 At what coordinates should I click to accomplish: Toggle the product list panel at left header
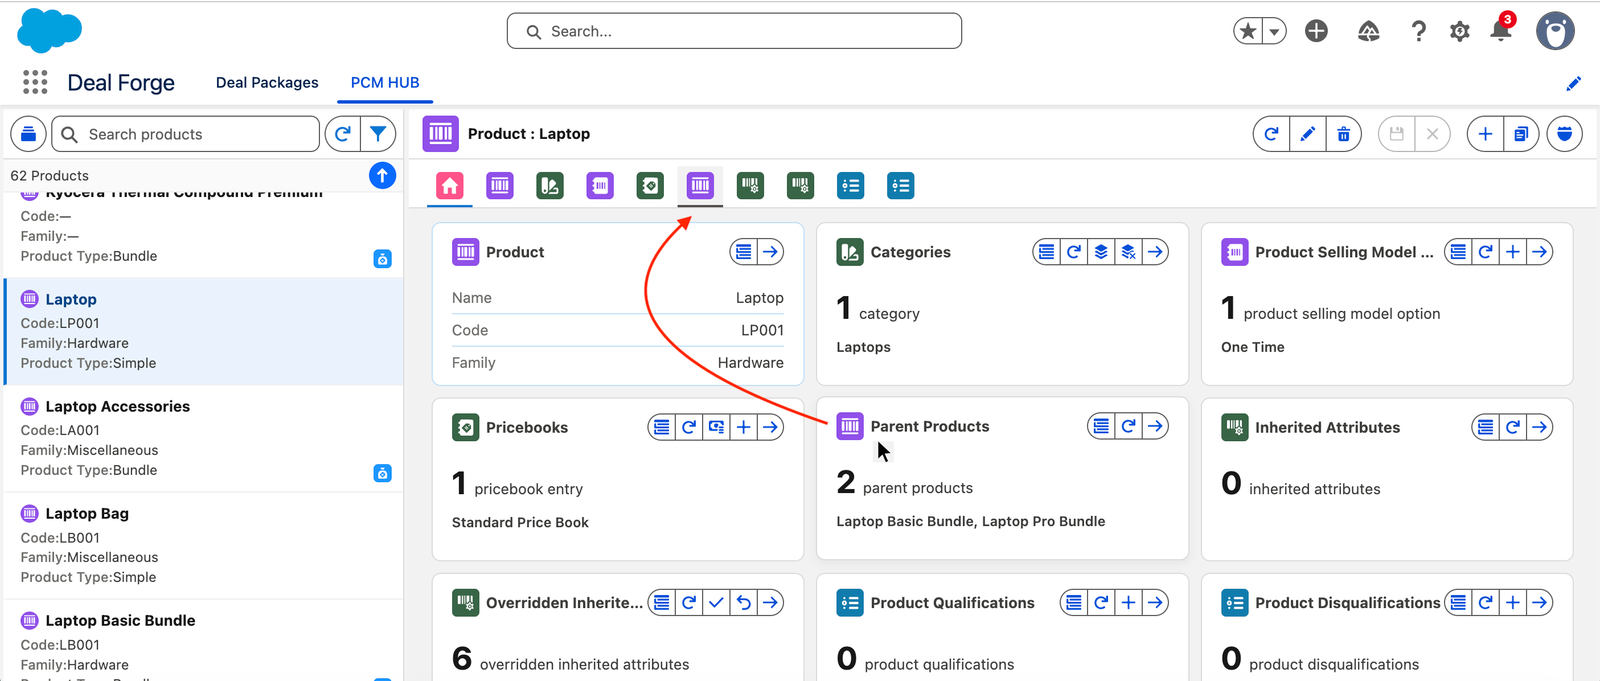coord(28,134)
